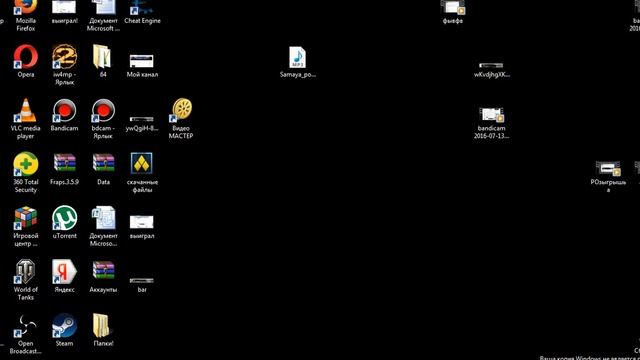Screen dimensions: 640x360
Task: Select the выиграл! image in top row
Action: (x=64, y=12)
